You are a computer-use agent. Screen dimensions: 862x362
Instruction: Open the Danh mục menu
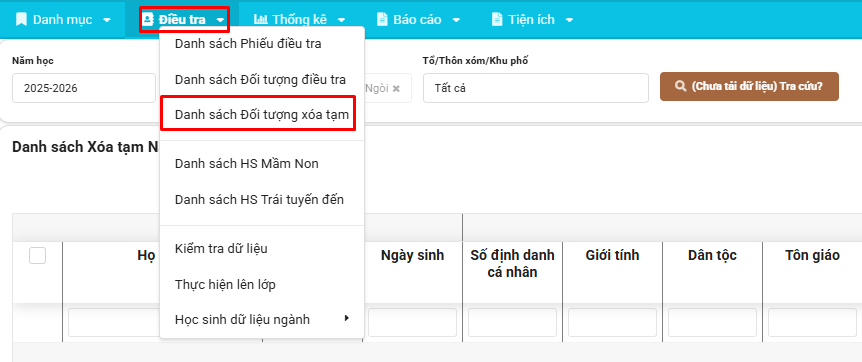pos(63,20)
